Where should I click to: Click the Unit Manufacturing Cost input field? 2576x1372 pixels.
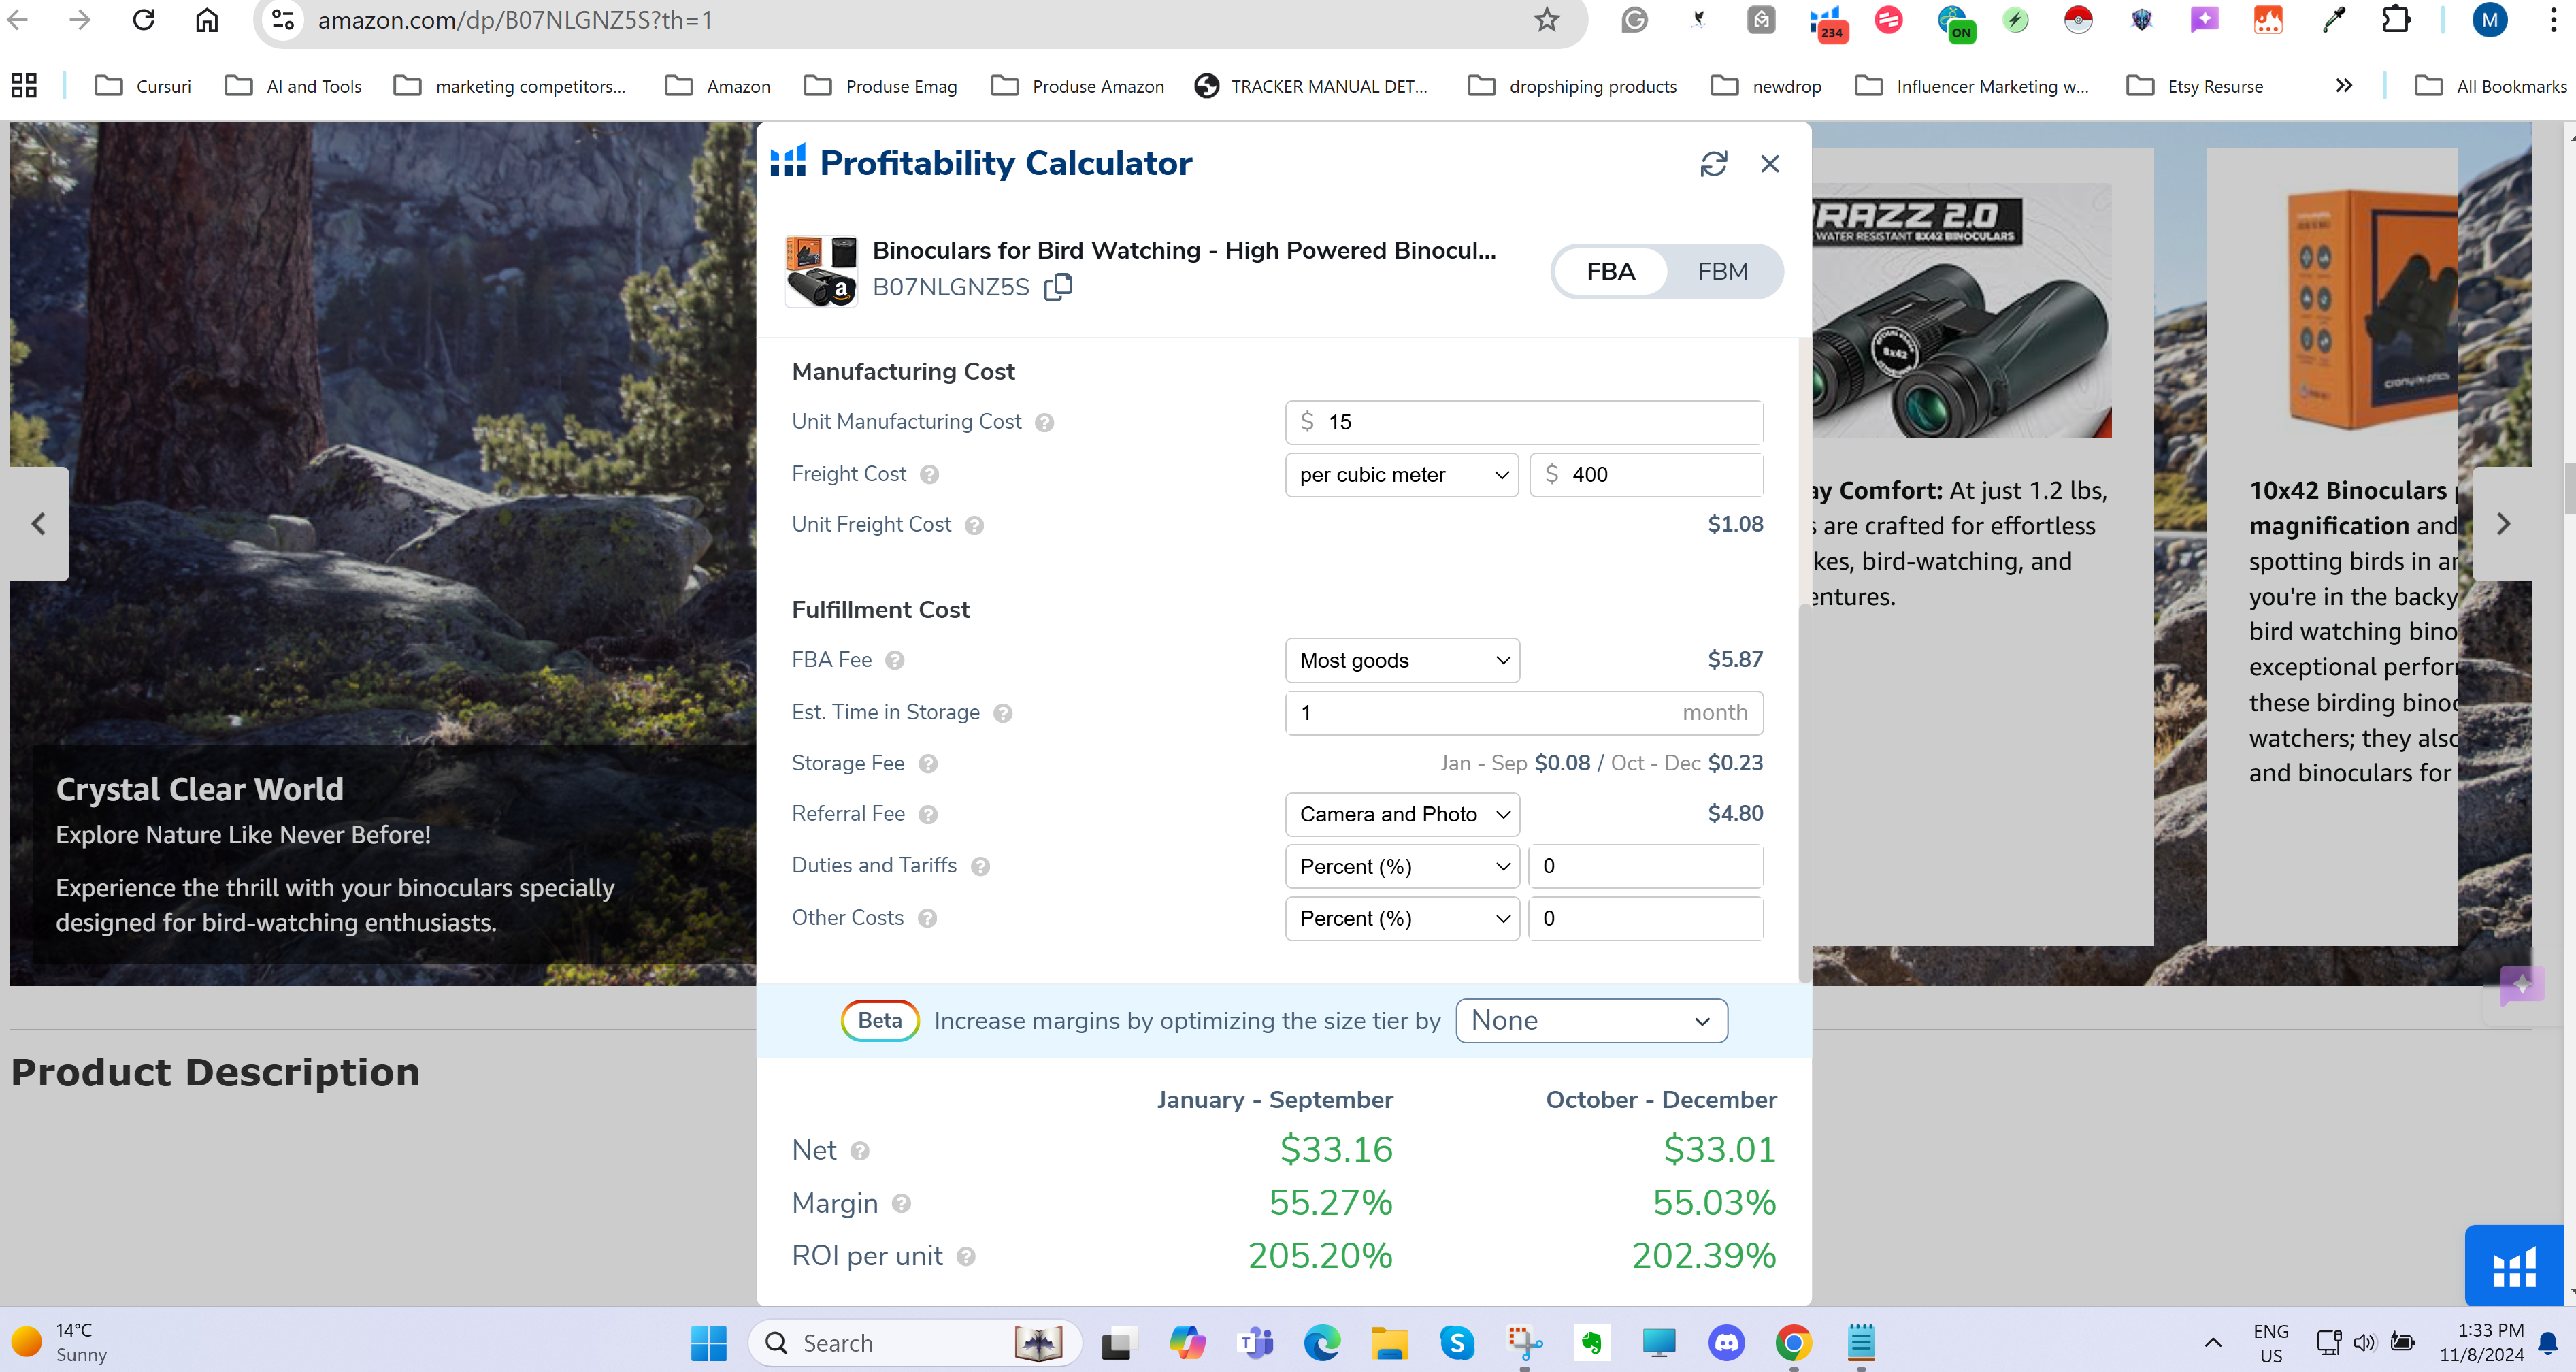pyautogui.click(x=1524, y=422)
